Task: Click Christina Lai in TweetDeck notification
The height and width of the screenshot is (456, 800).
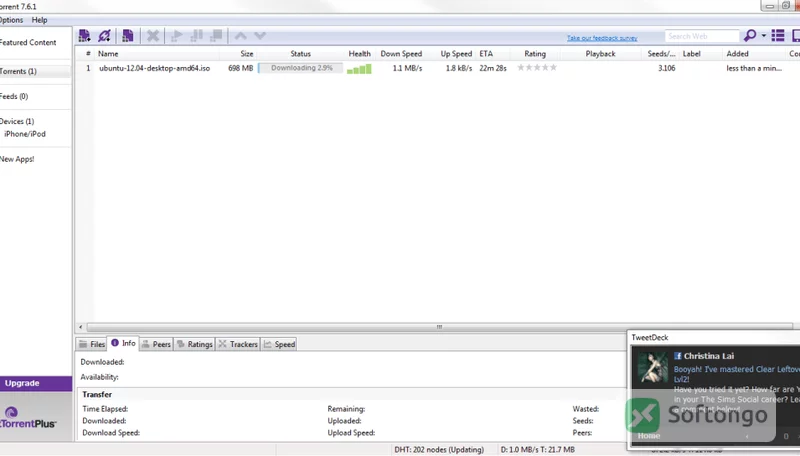Action: [709, 356]
